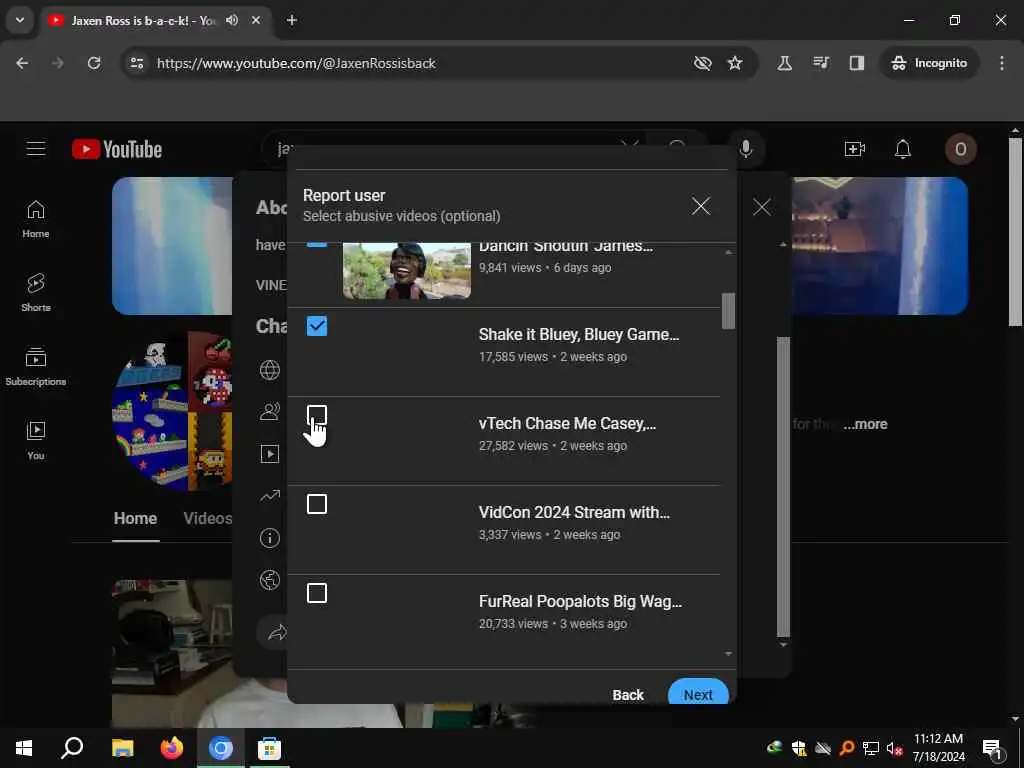This screenshot has width=1024, height=768.
Task: Start voice search with microphone icon
Action: 746,150
